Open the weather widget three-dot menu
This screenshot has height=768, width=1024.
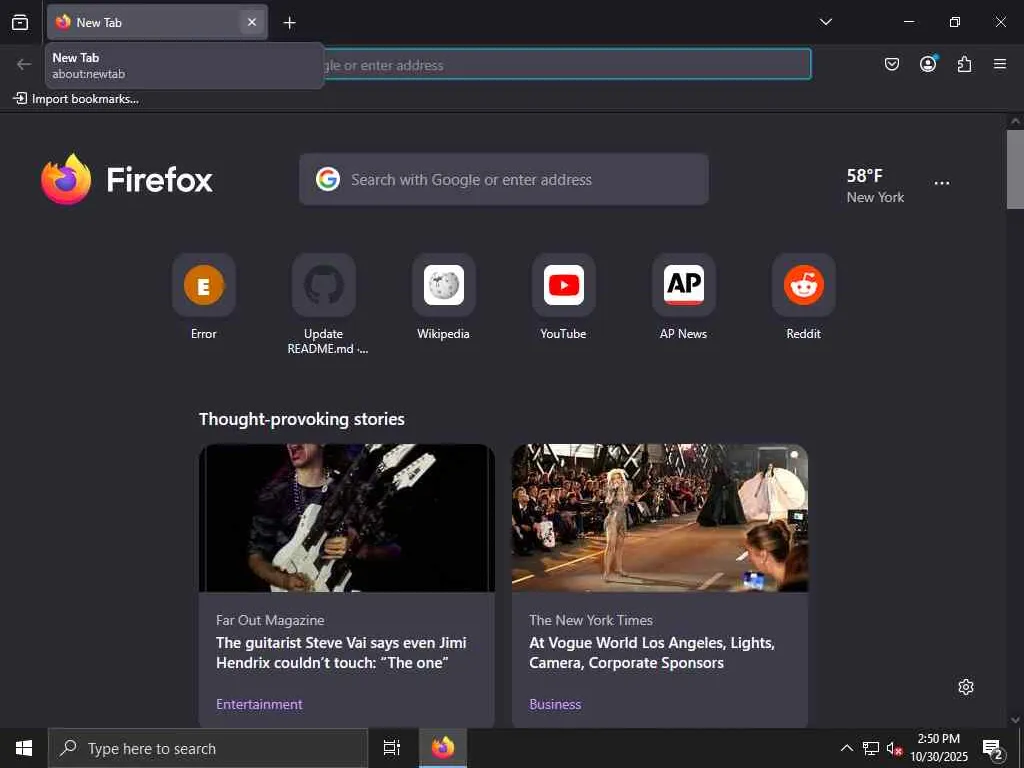942,184
